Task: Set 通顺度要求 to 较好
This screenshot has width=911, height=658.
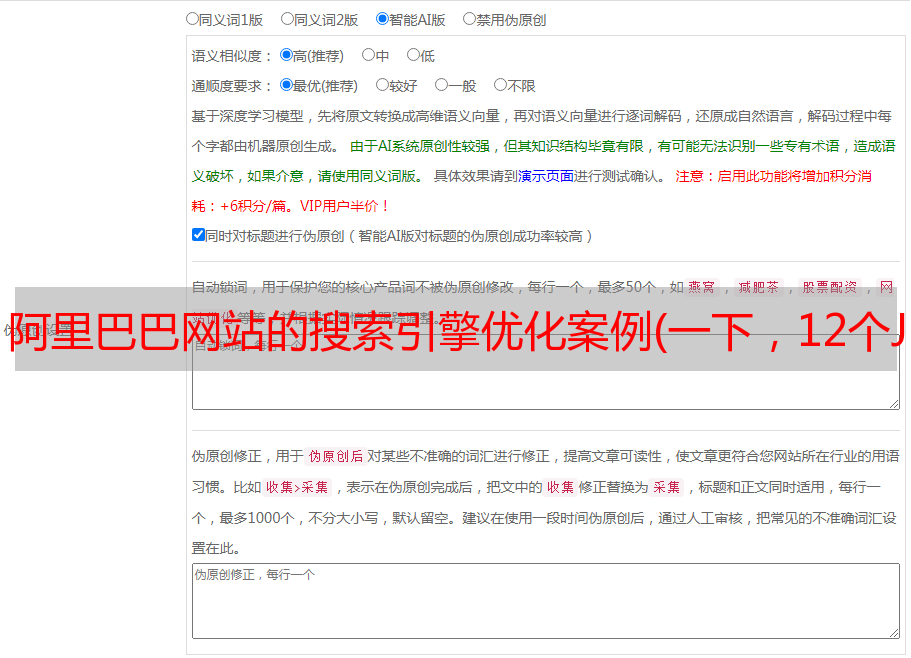Action: point(382,85)
